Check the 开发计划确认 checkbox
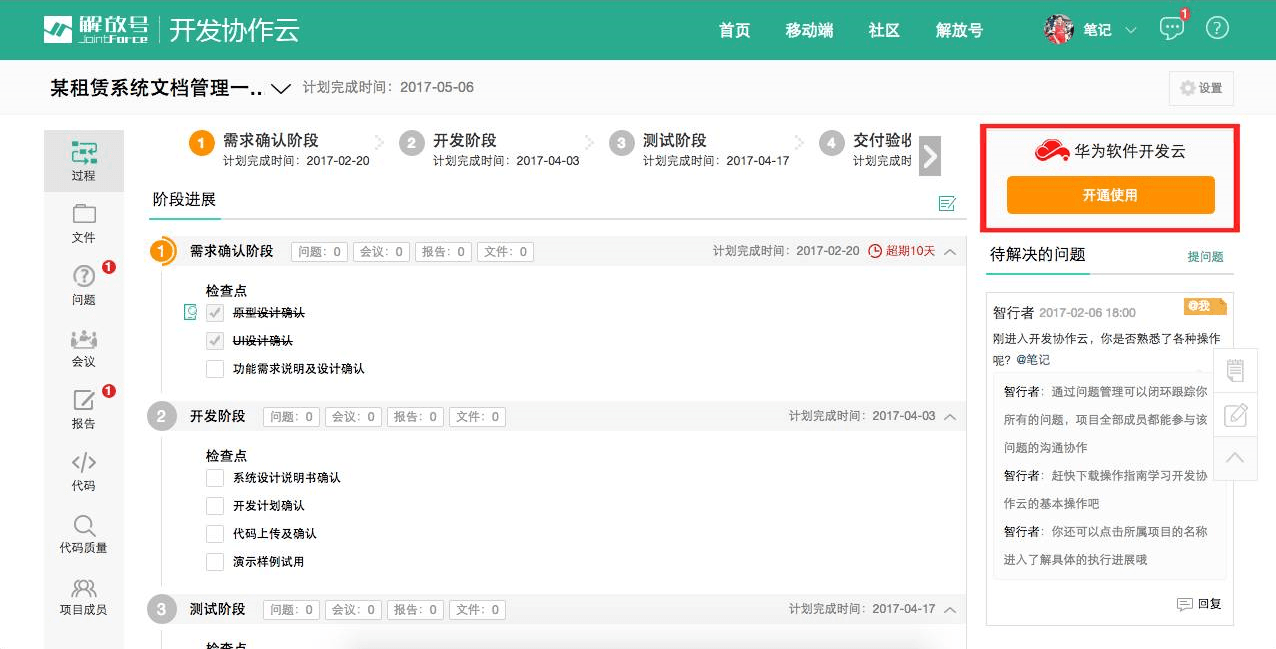Screen dimensions: 1276x649 pyautogui.click(x=215, y=506)
